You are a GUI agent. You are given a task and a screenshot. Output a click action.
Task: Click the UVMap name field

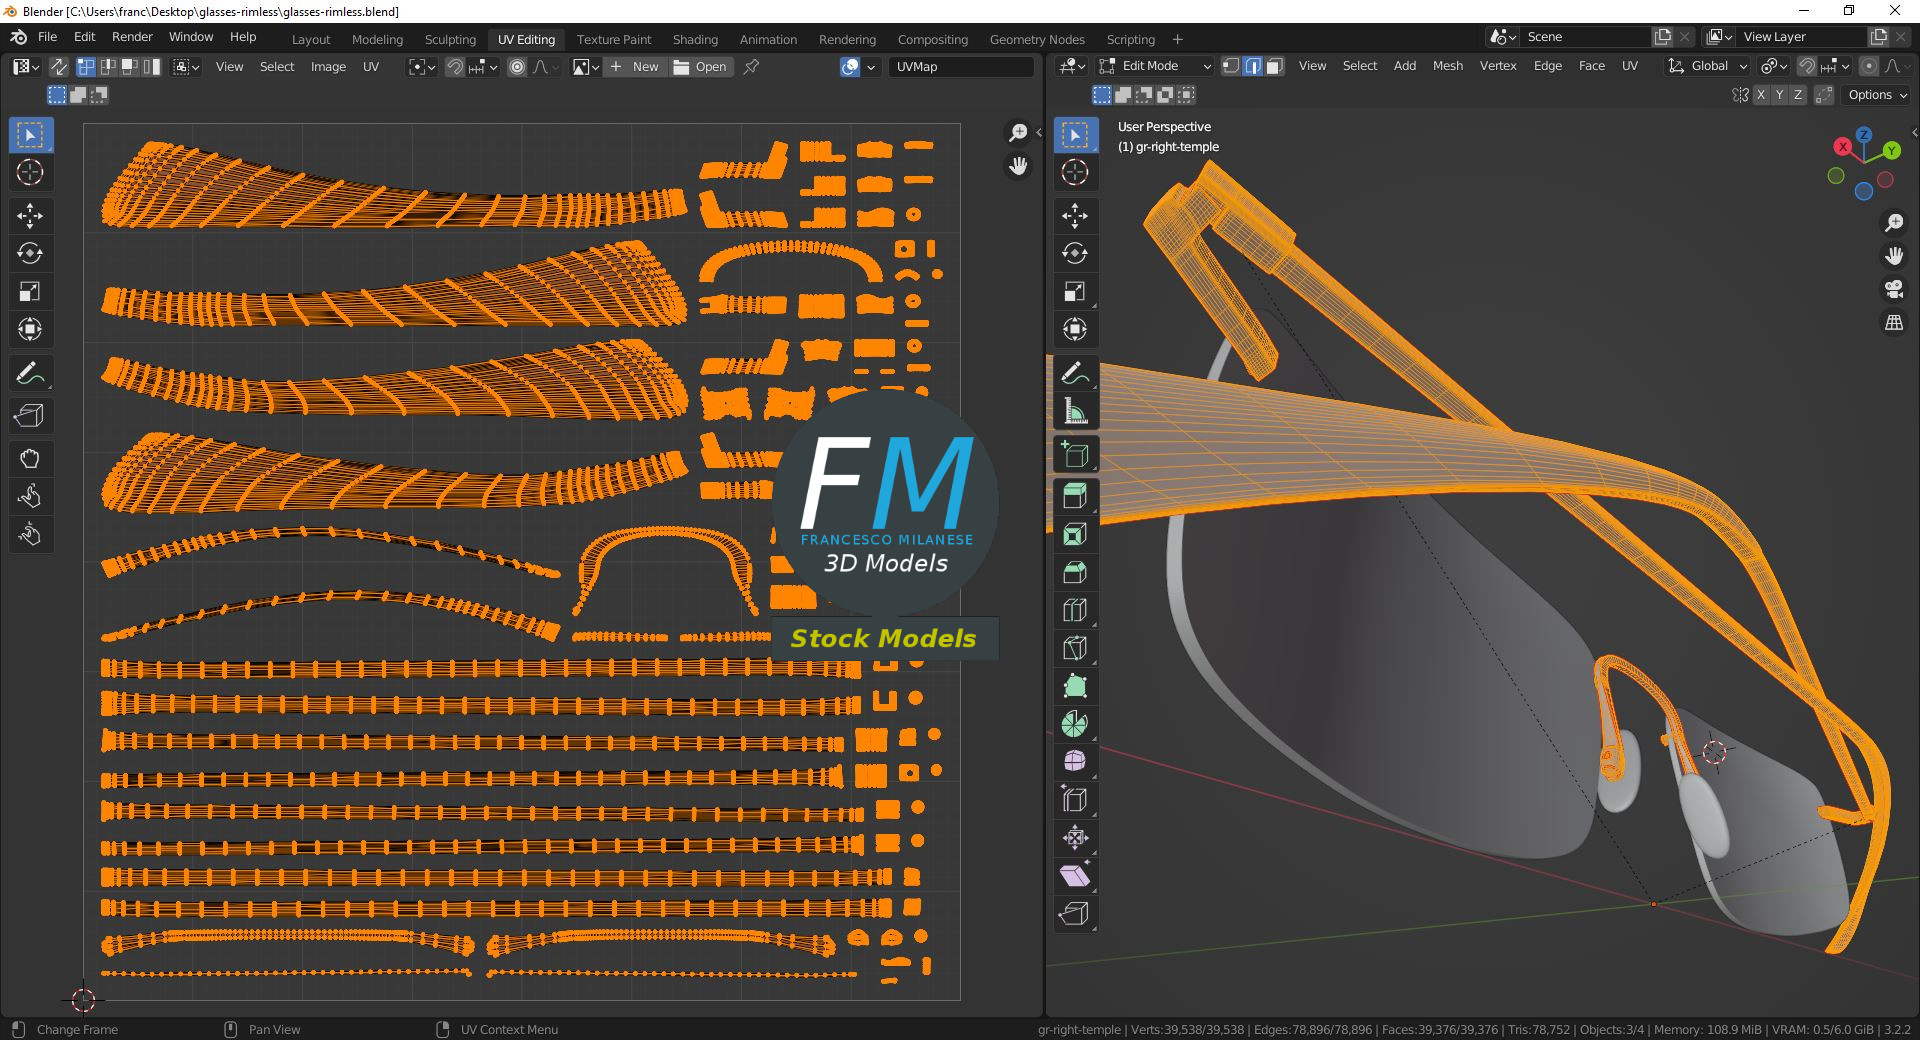click(x=960, y=67)
